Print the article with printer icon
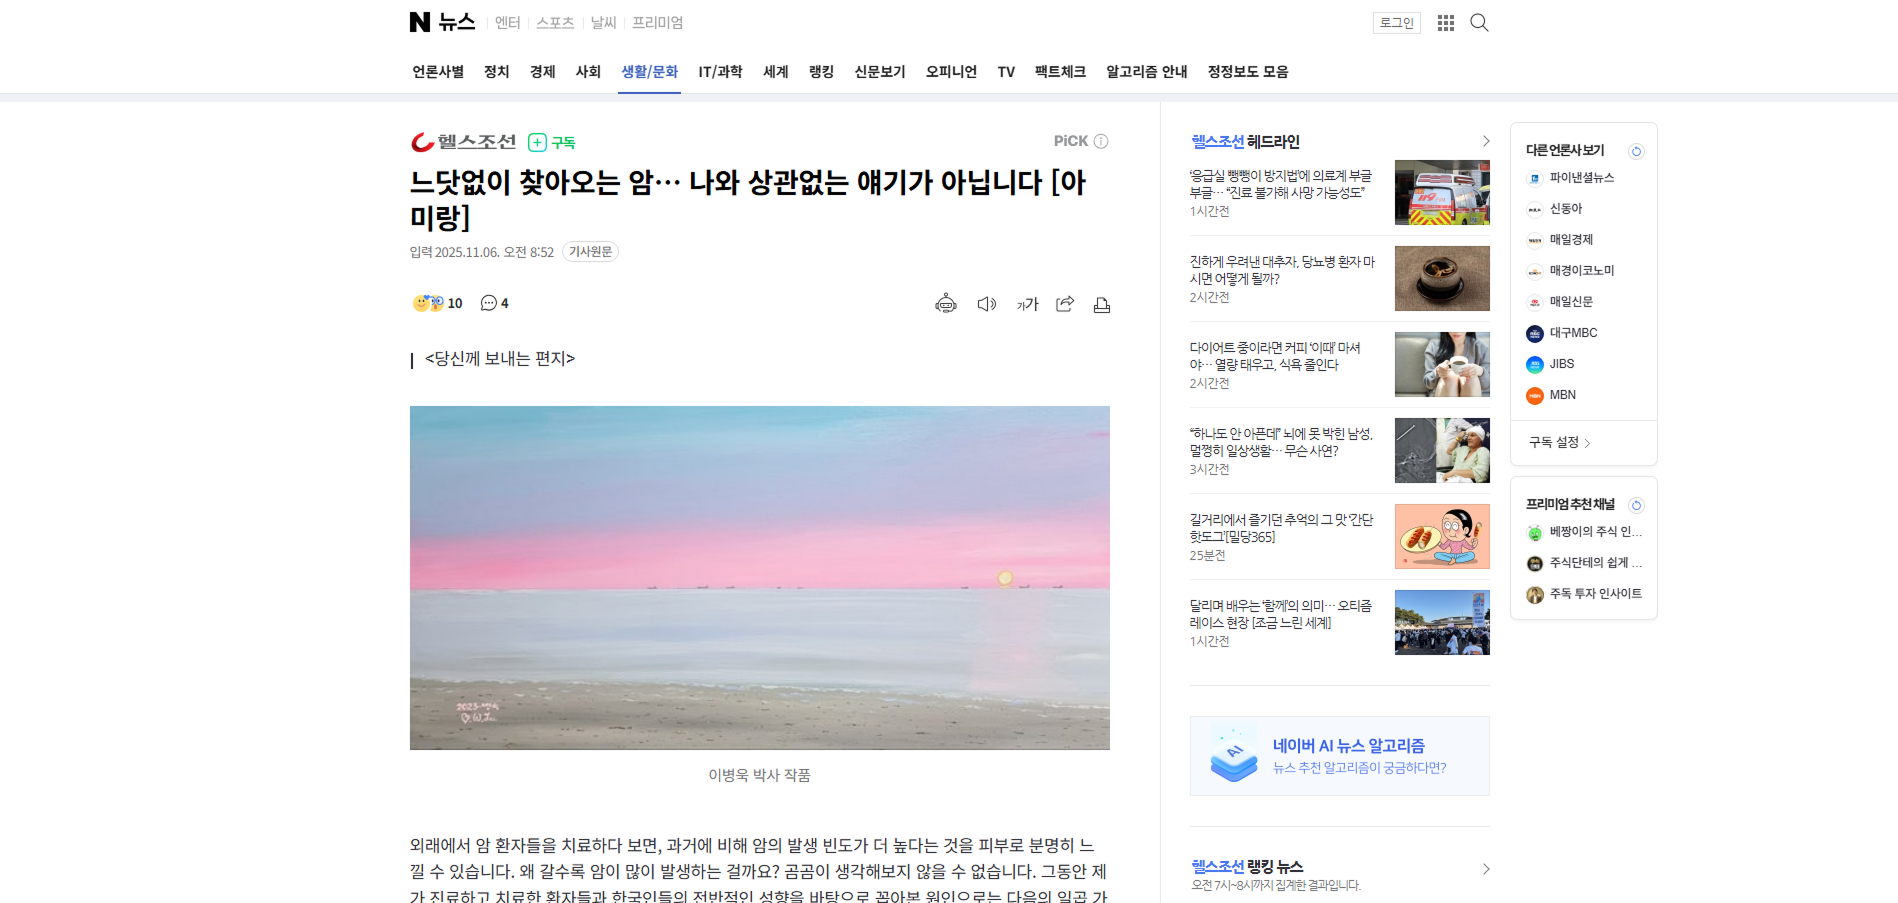This screenshot has width=1898, height=903. (x=1102, y=305)
